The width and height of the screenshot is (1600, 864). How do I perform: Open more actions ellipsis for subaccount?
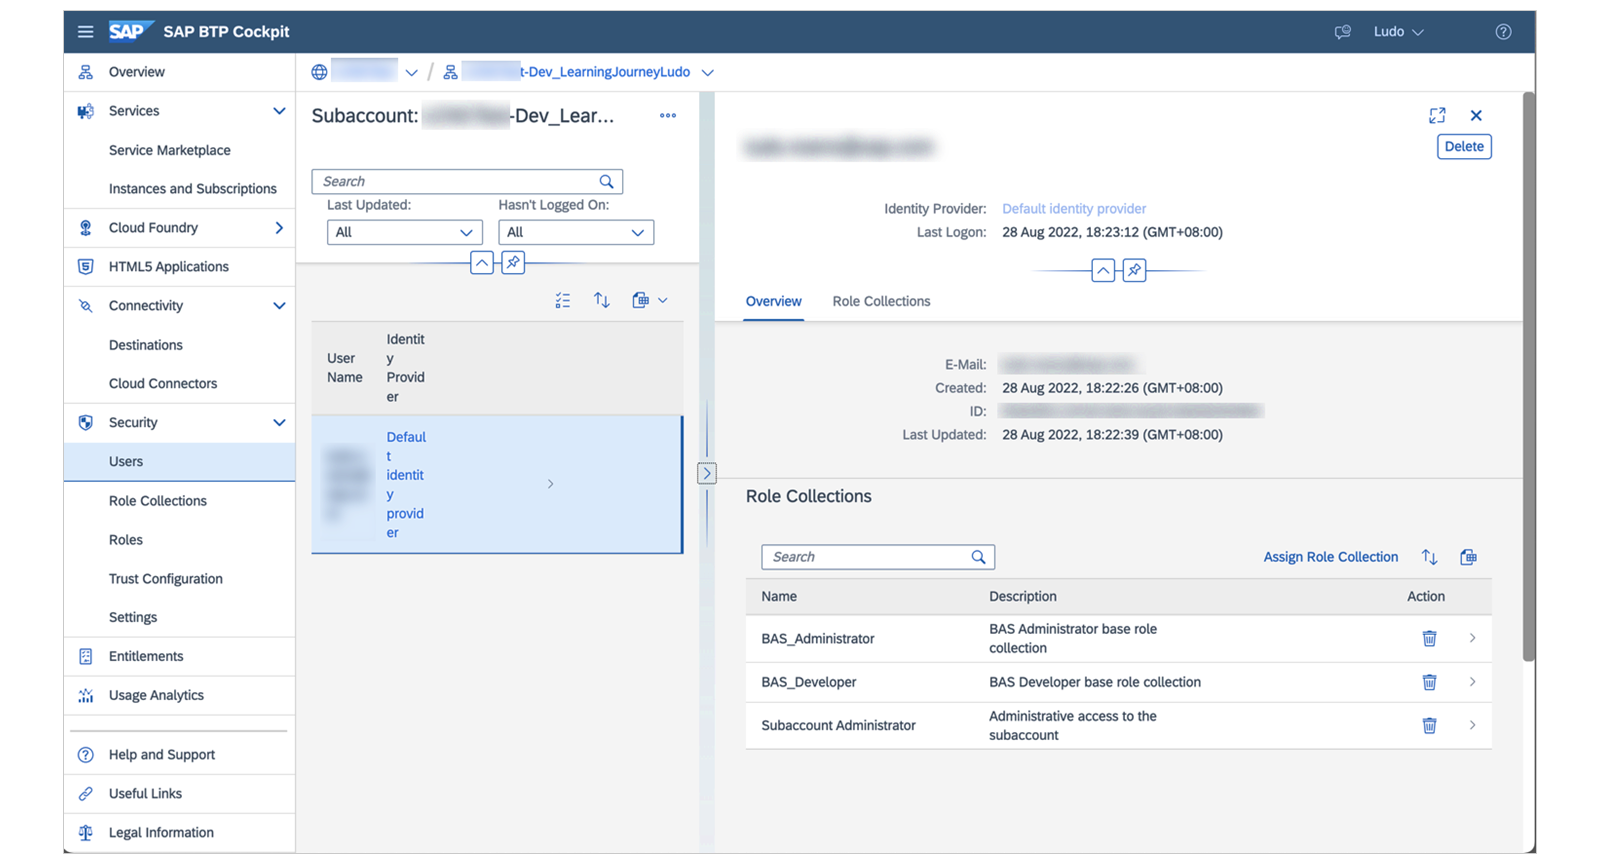click(x=668, y=116)
